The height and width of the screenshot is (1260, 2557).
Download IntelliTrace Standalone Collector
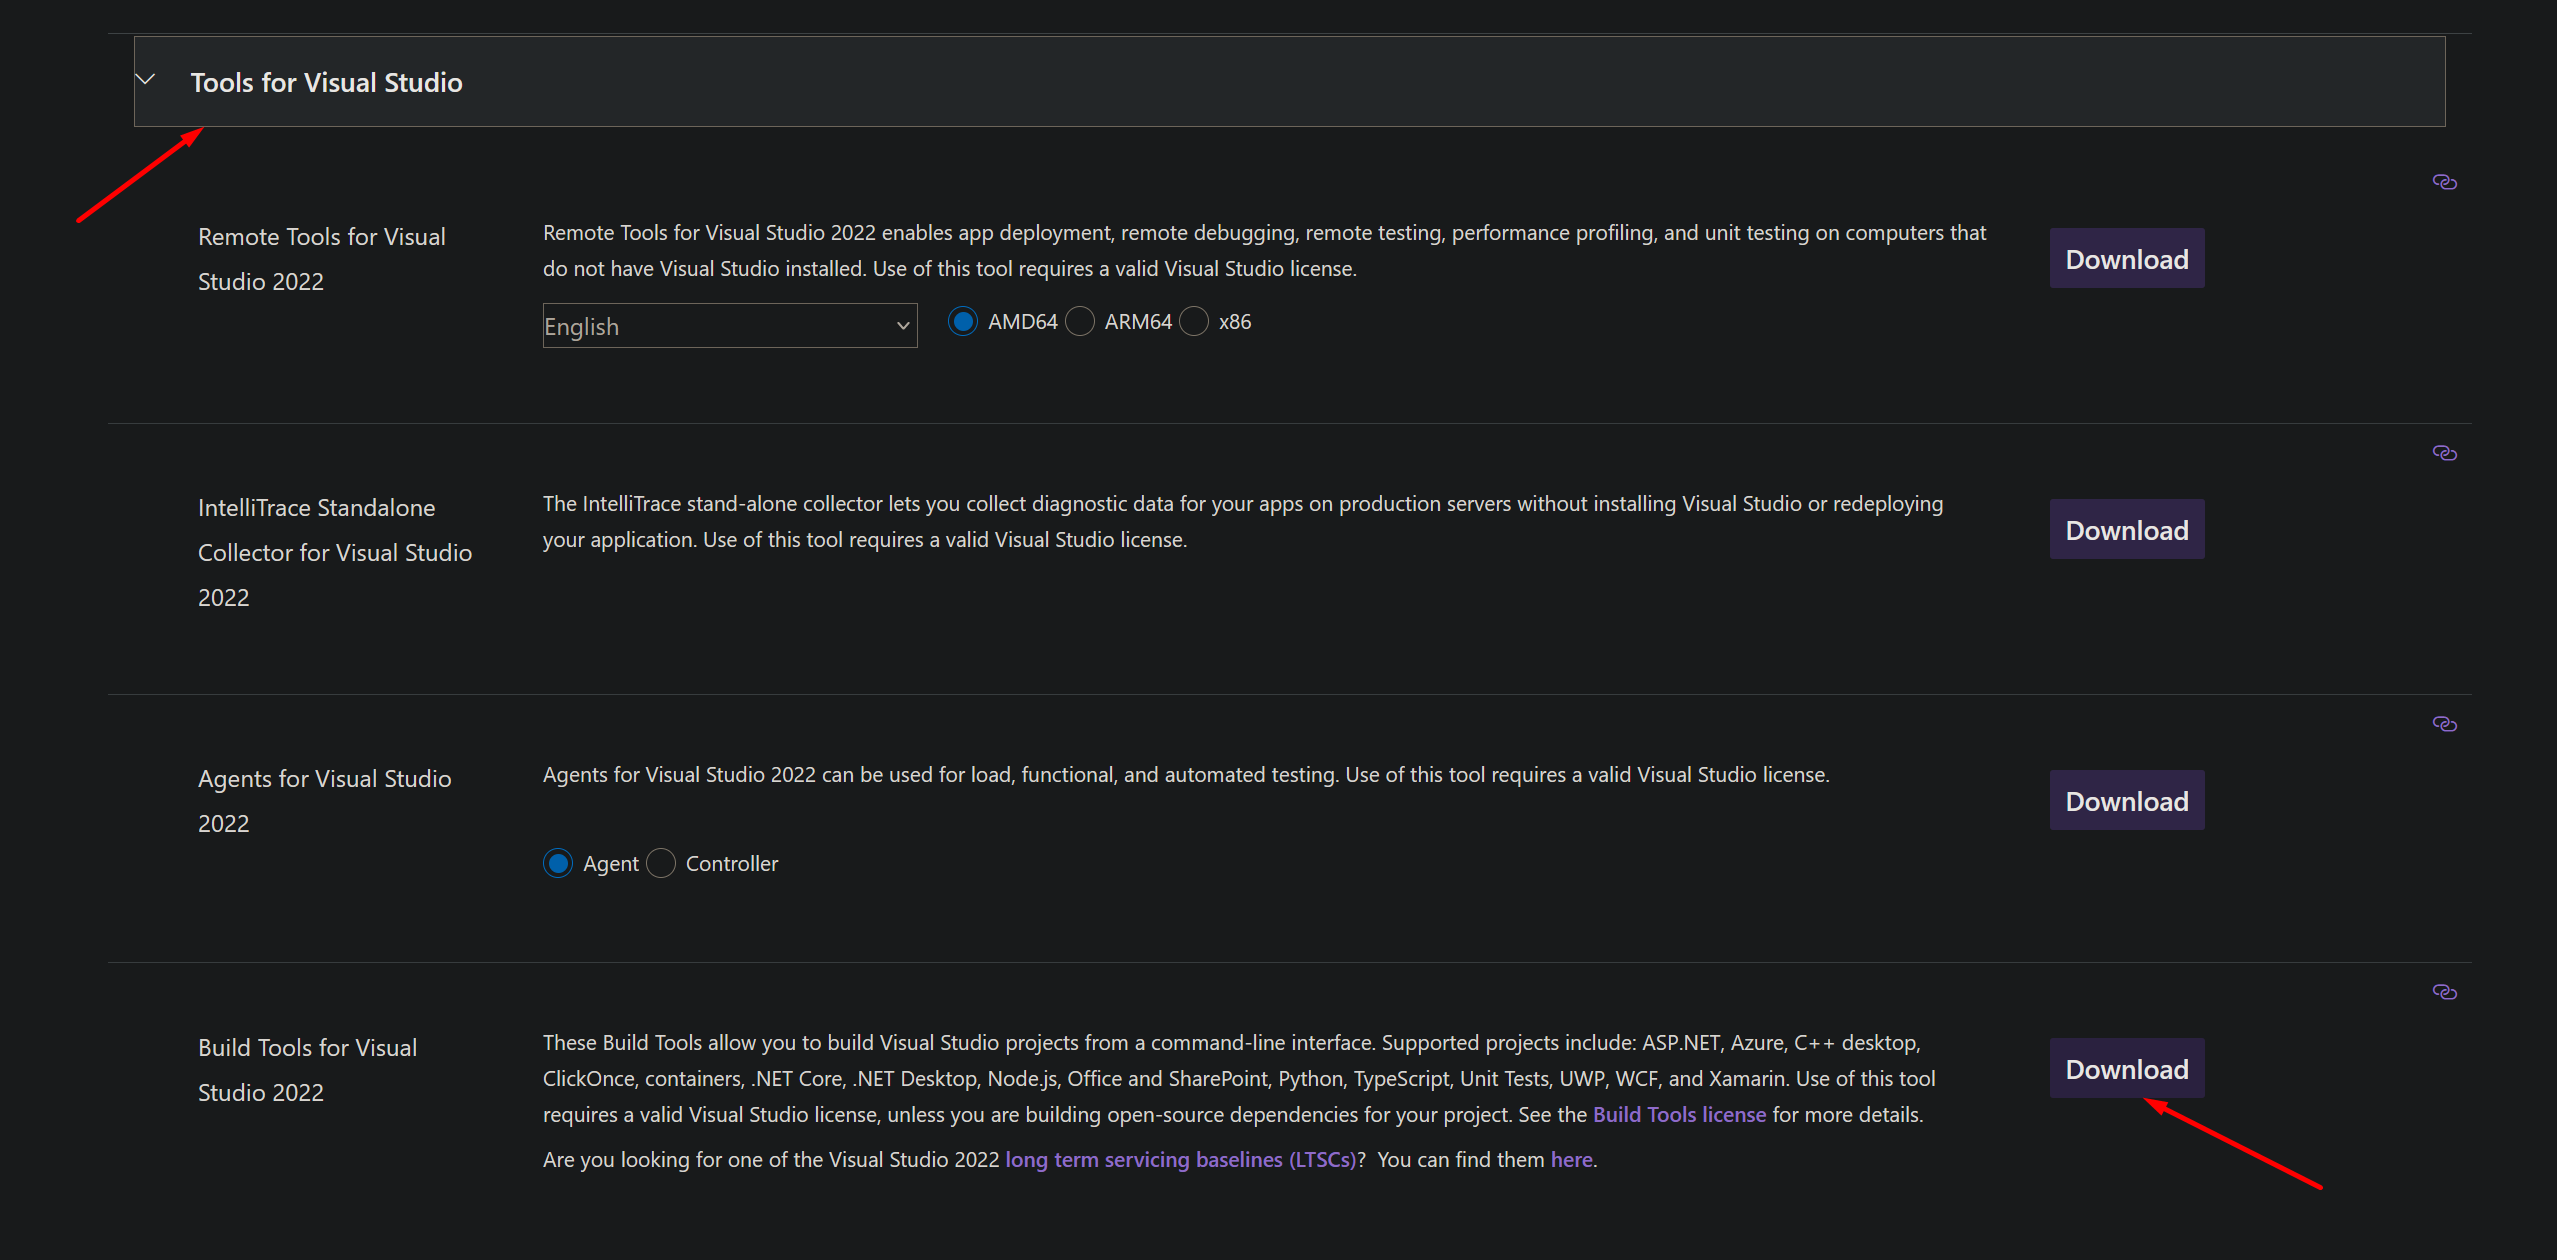point(2126,530)
